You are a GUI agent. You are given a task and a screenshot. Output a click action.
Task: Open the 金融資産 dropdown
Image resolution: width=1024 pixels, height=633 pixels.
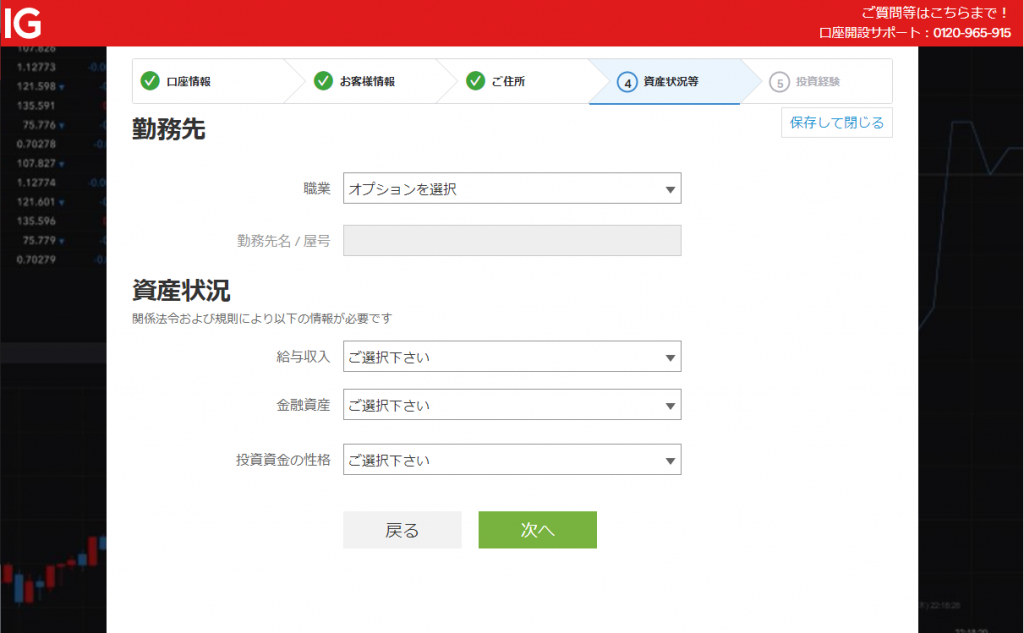[x=512, y=405]
